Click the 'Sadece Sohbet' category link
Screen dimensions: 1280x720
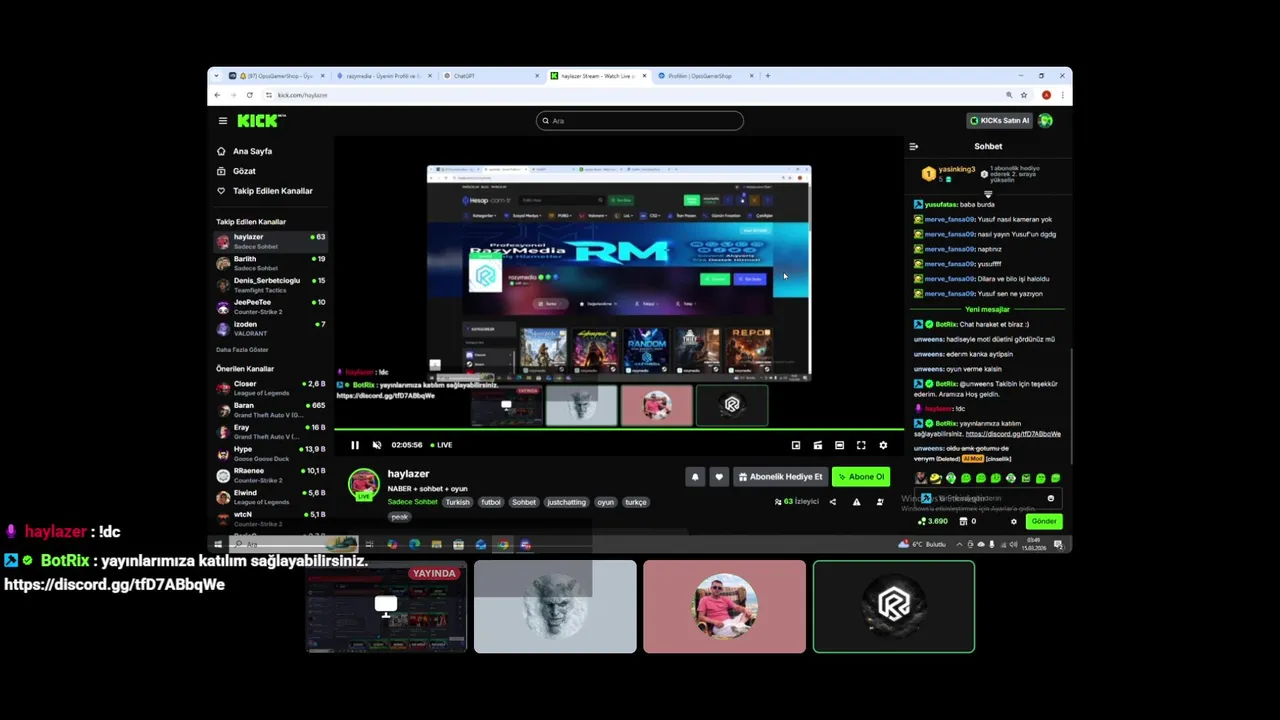[x=413, y=502]
